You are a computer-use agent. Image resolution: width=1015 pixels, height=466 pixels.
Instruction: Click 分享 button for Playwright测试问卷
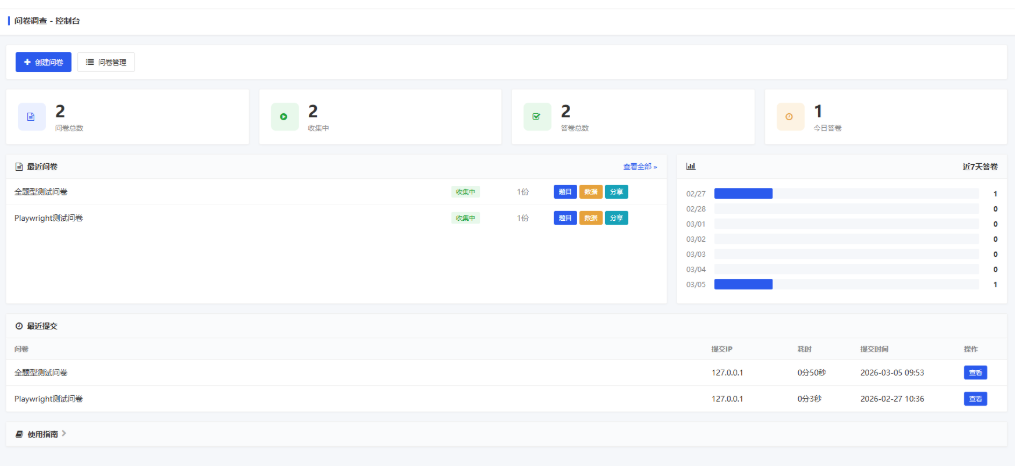click(616, 218)
